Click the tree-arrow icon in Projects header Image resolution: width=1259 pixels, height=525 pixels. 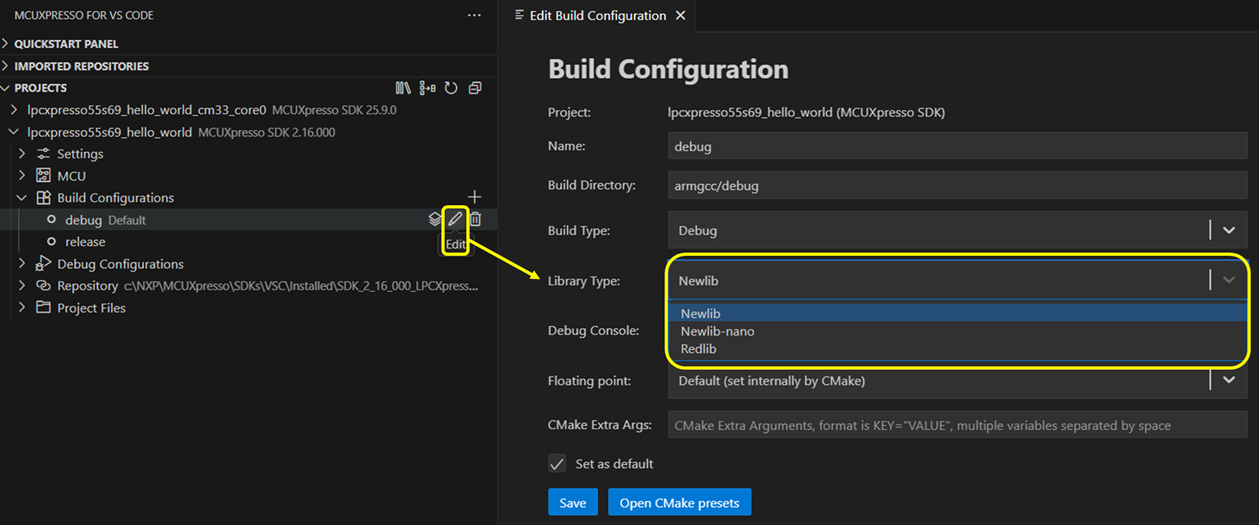[428, 88]
